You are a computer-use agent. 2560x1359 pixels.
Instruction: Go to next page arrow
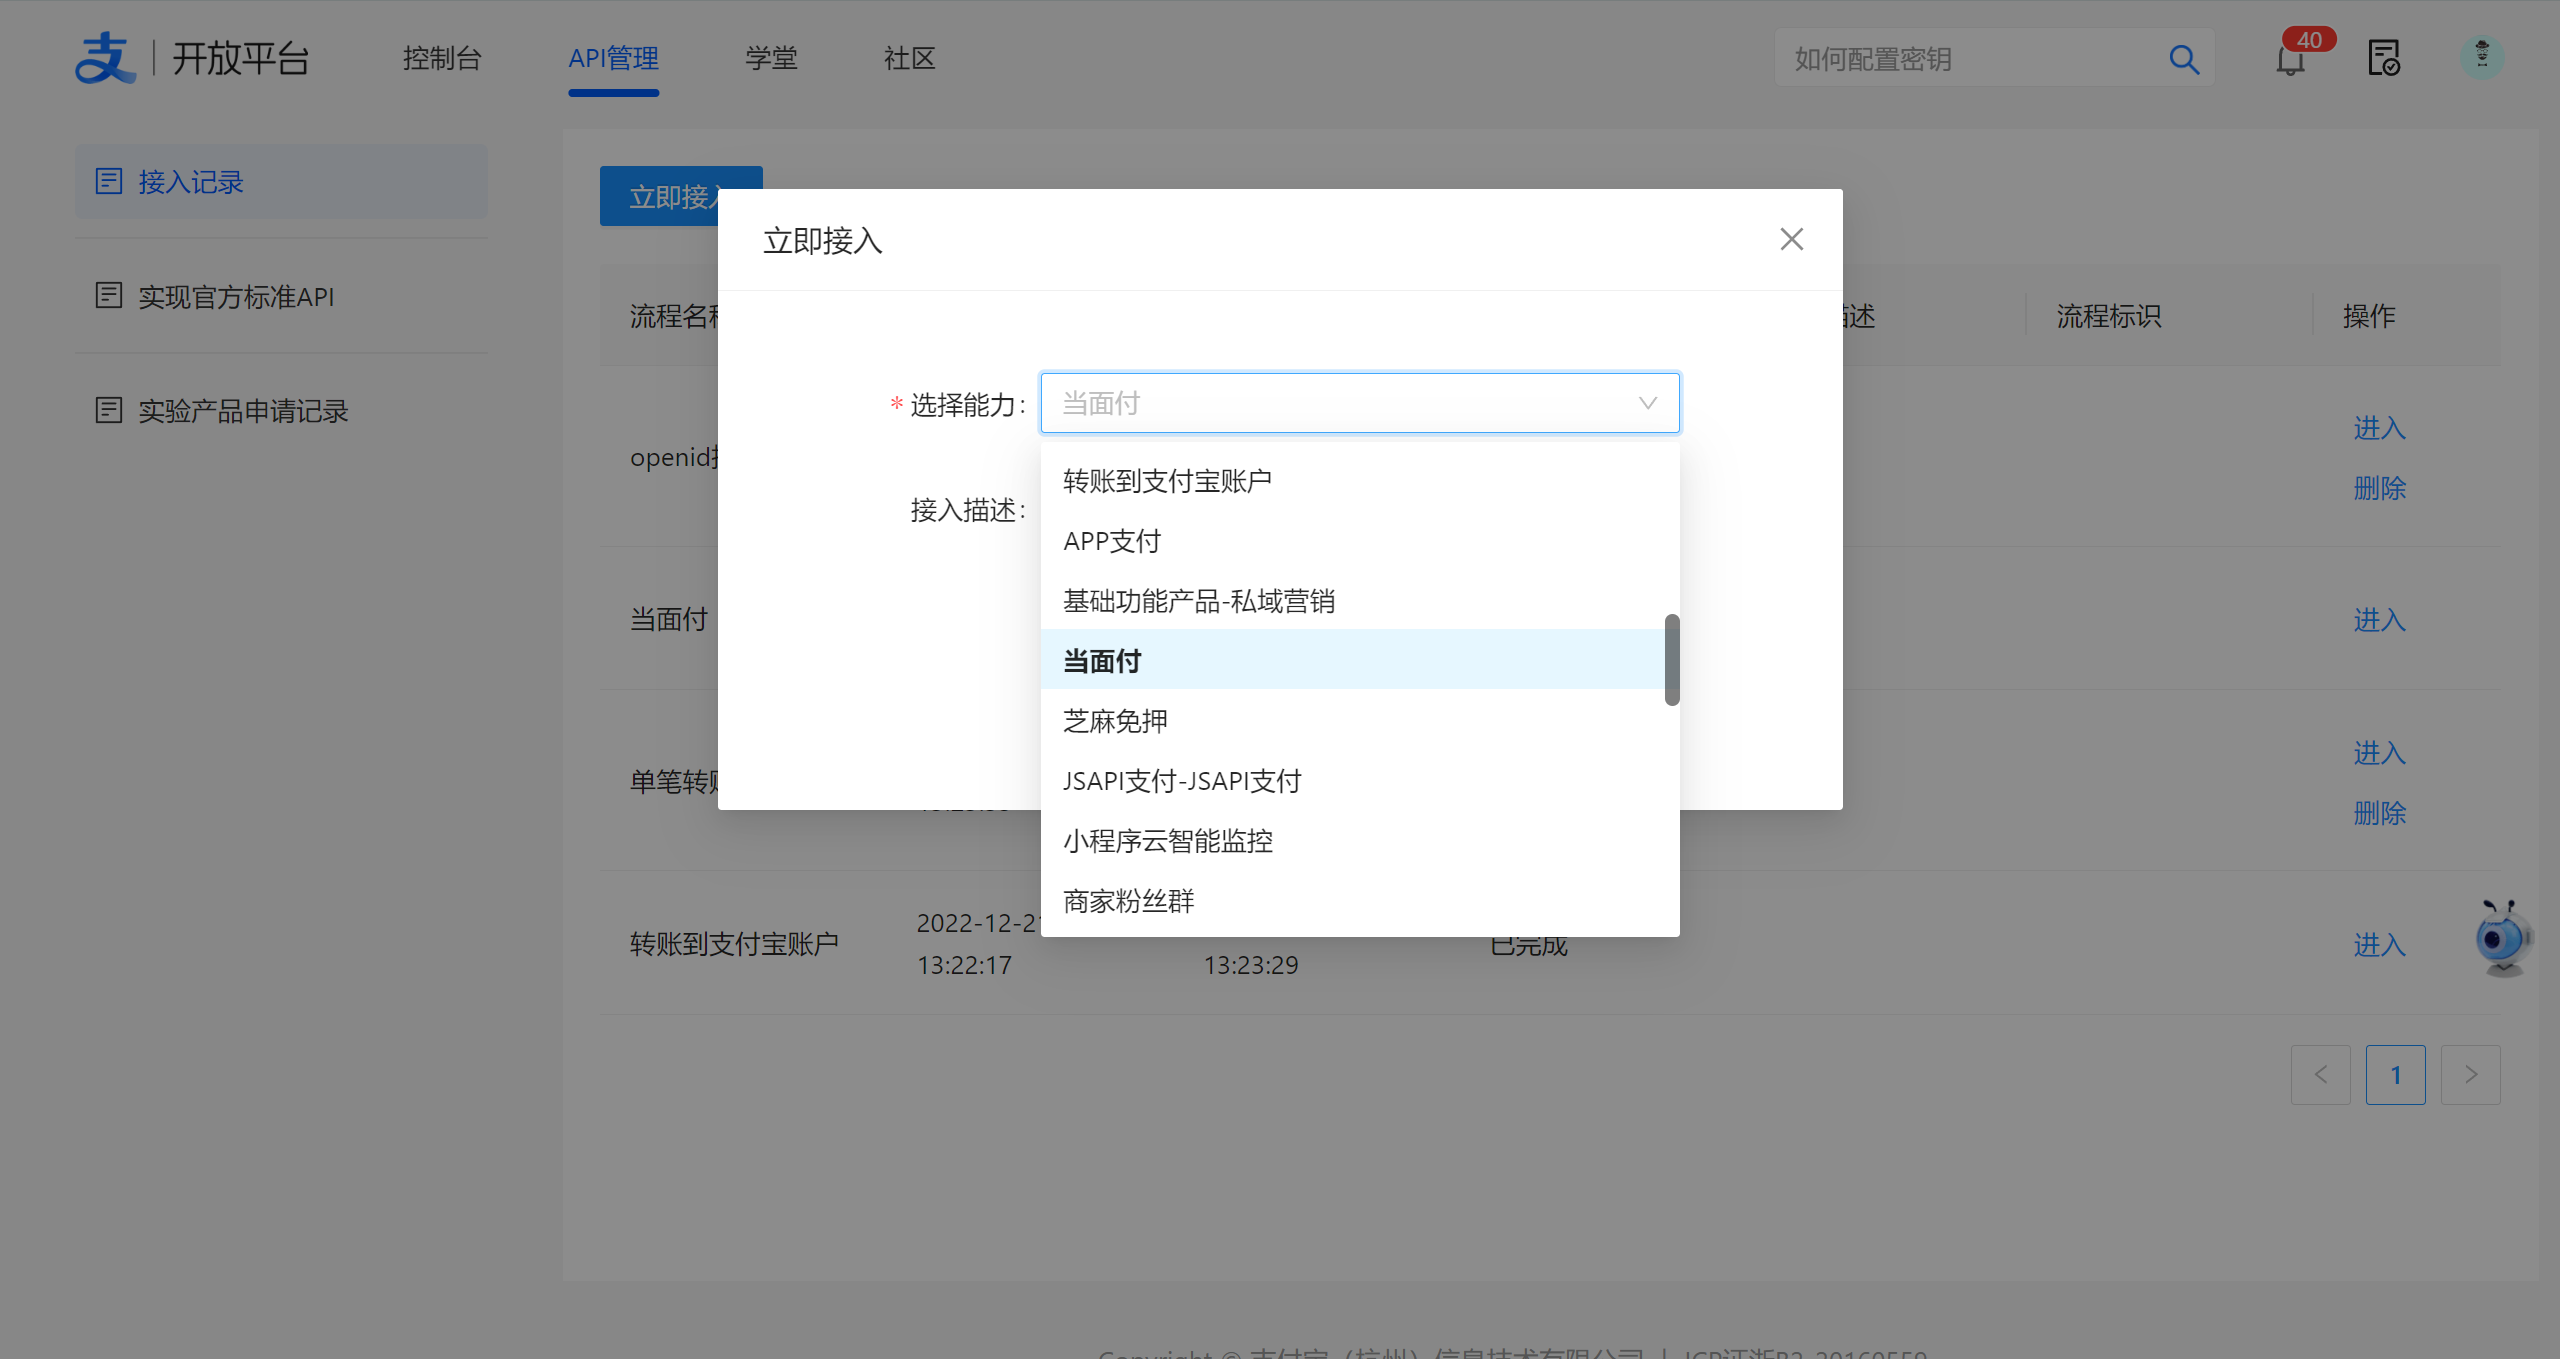click(2470, 1075)
